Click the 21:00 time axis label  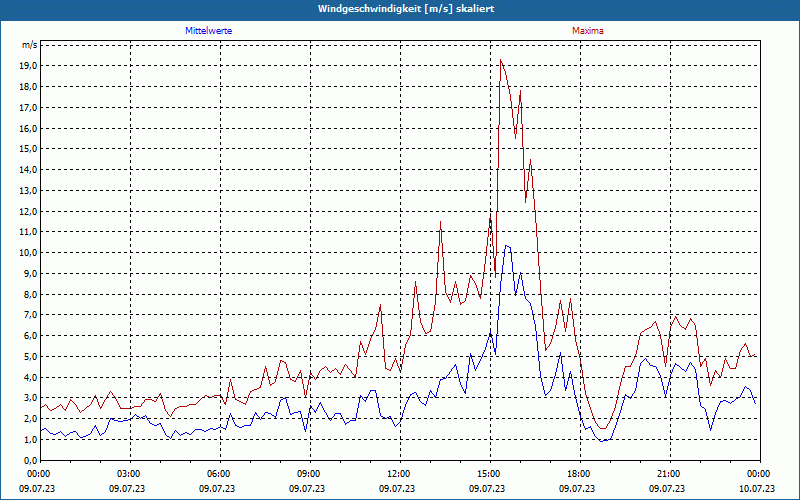click(x=668, y=474)
